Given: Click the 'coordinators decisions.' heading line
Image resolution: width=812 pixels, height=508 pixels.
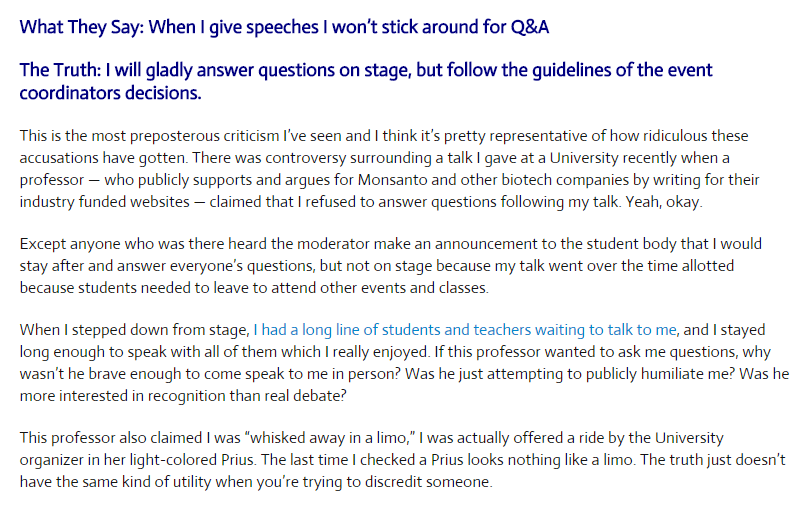Looking at the screenshot, I should 110,93.
